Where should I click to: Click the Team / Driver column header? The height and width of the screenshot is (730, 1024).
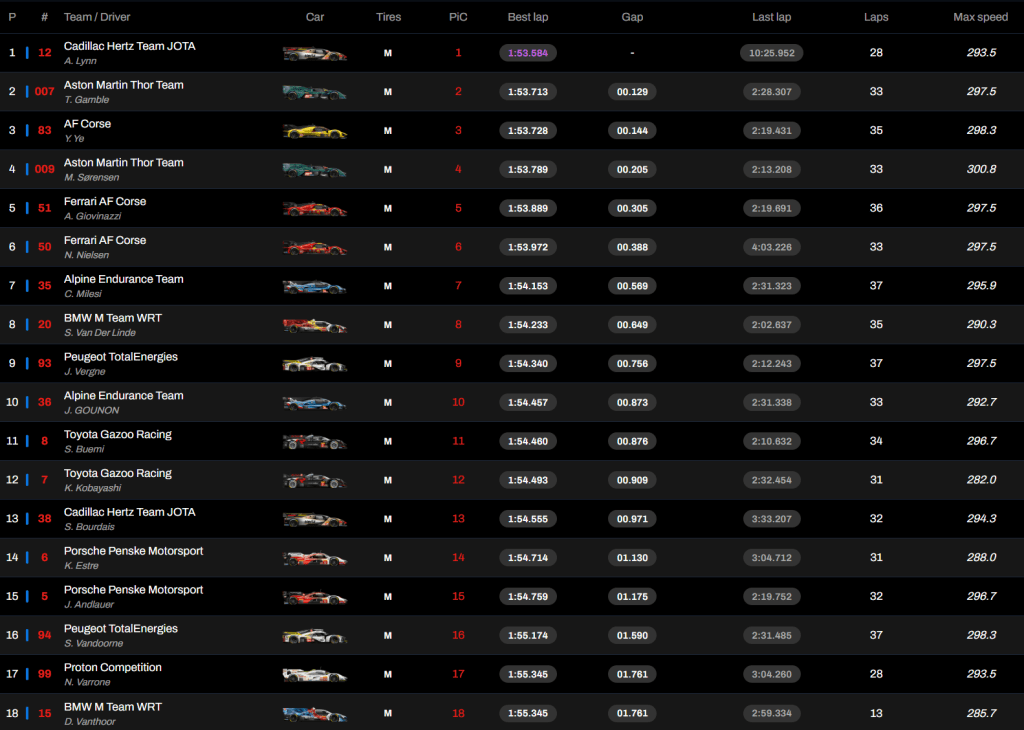[x=97, y=17]
